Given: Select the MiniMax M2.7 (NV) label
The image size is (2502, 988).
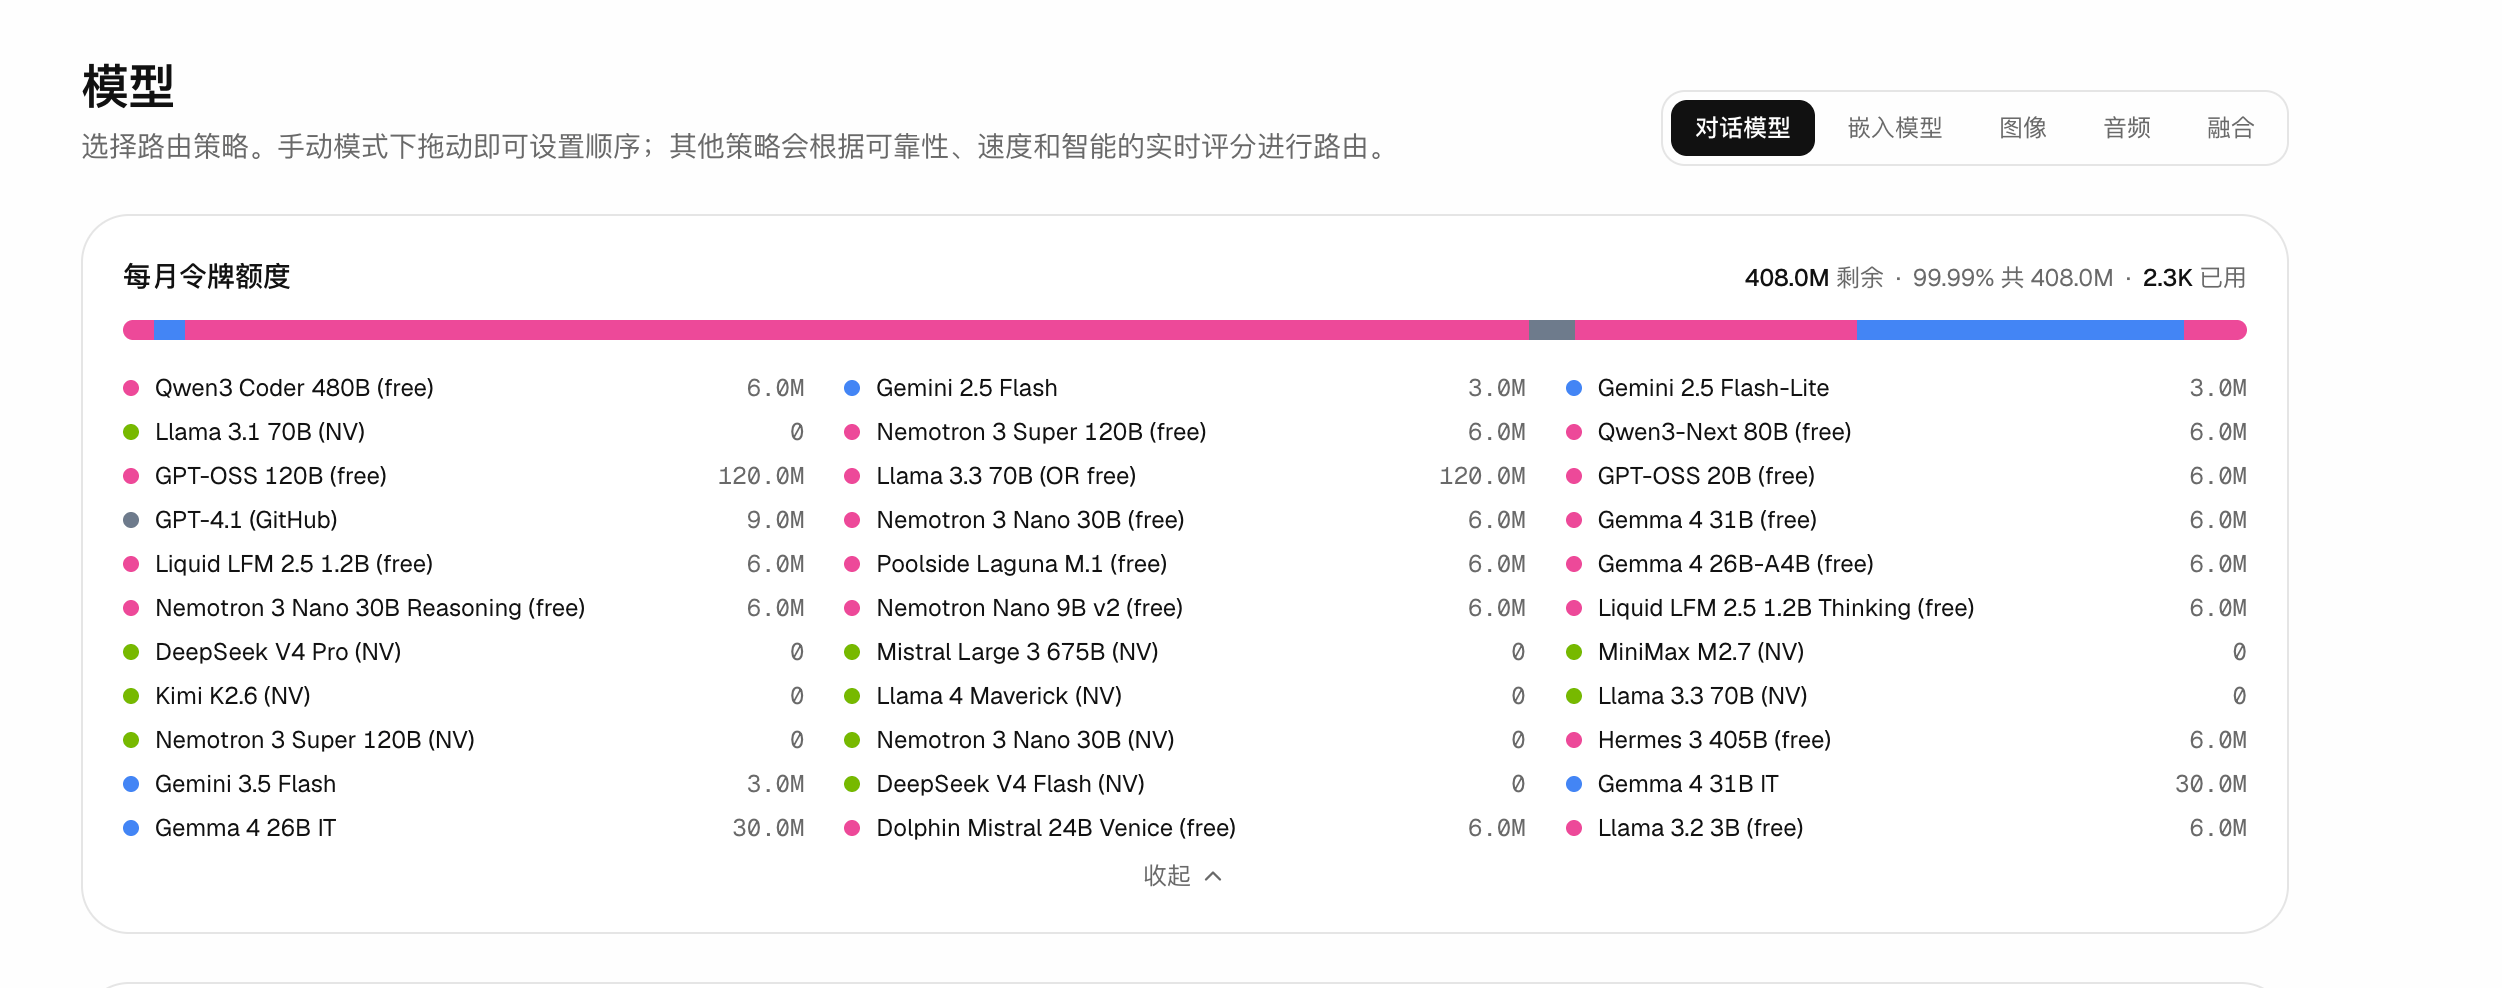Looking at the screenshot, I should tap(1701, 652).
